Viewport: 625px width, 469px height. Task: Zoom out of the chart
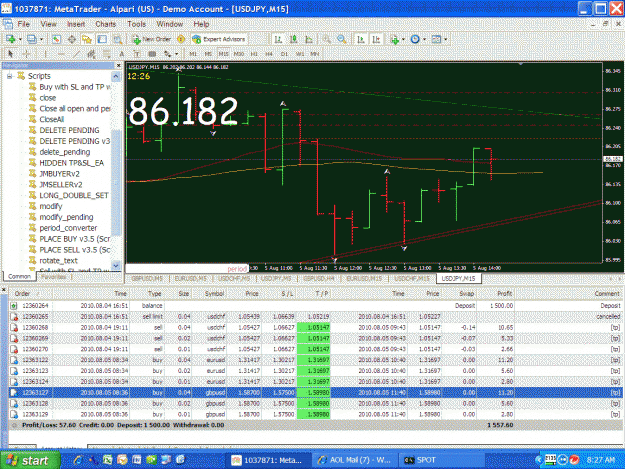click(x=342, y=39)
